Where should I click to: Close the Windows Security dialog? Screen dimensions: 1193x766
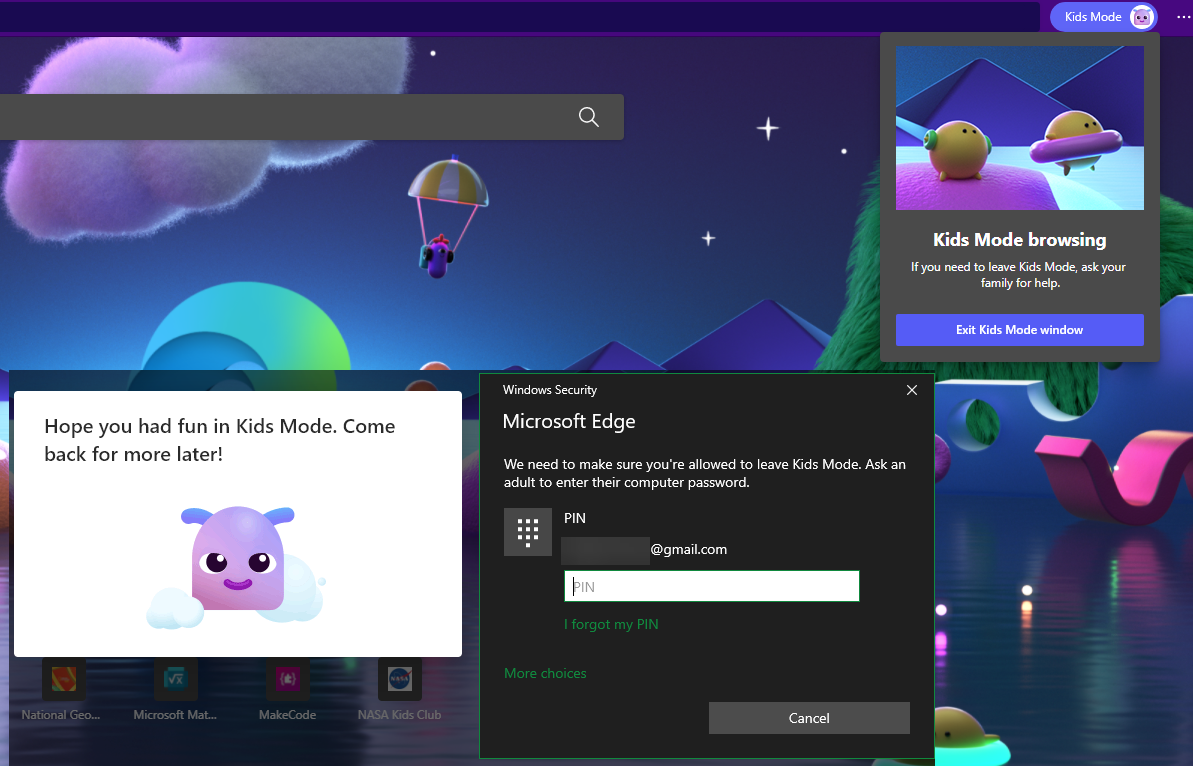point(911,390)
